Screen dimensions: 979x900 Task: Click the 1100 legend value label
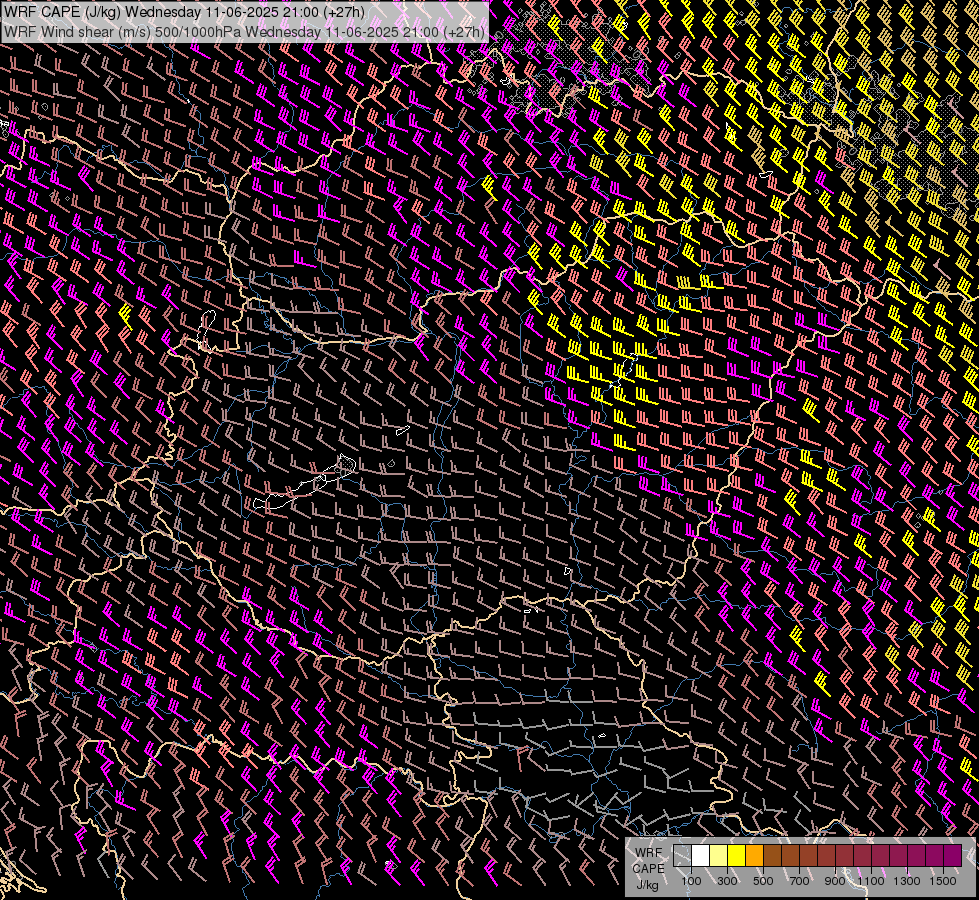pyautogui.click(x=870, y=881)
